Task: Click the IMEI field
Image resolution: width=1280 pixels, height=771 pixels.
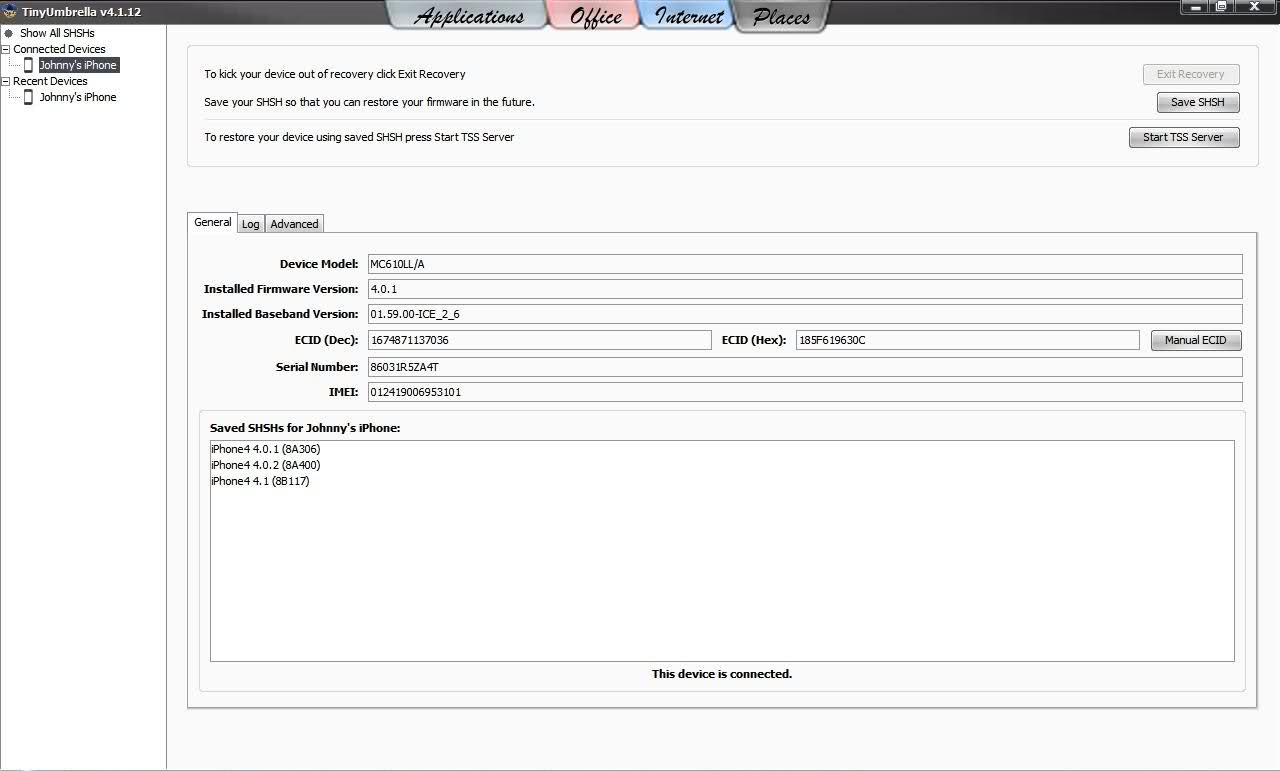Action: coord(805,392)
